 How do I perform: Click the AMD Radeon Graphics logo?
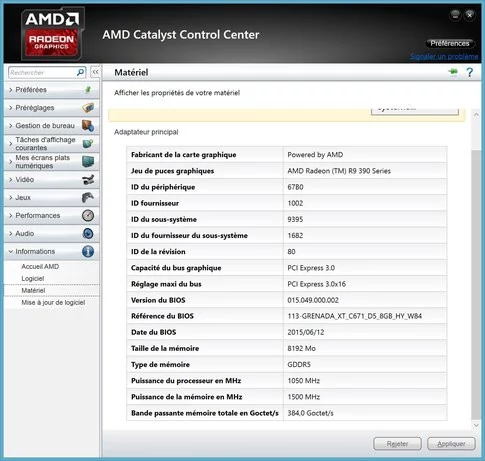(x=52, y=34)
